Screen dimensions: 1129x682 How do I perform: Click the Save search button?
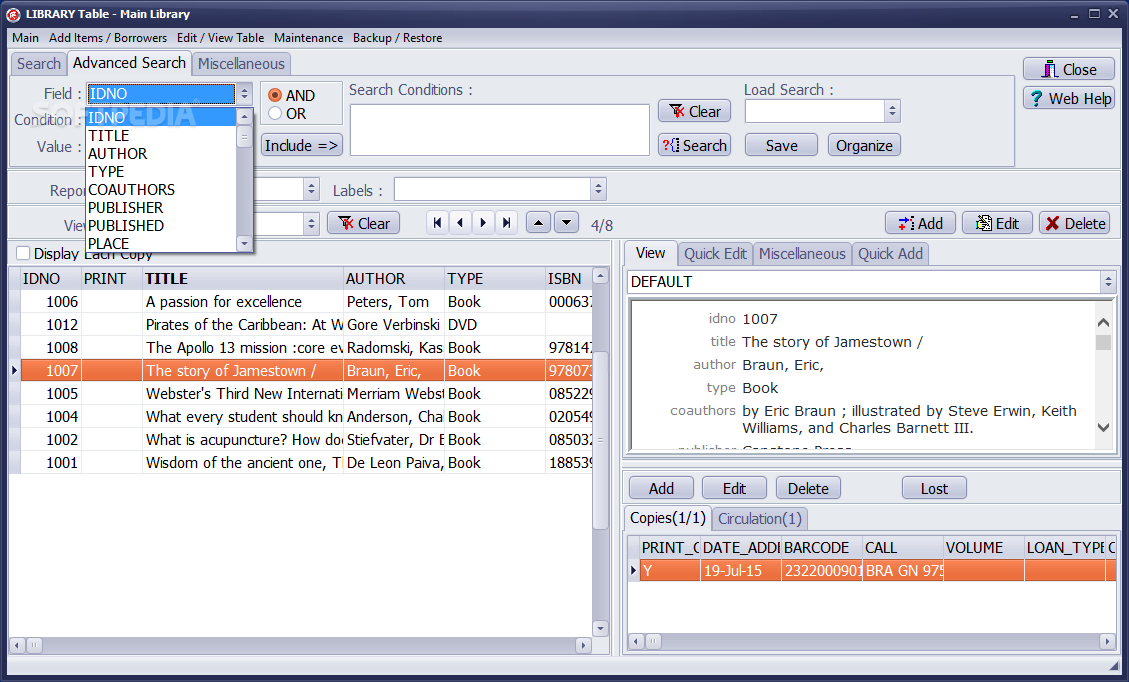[781, 145]
